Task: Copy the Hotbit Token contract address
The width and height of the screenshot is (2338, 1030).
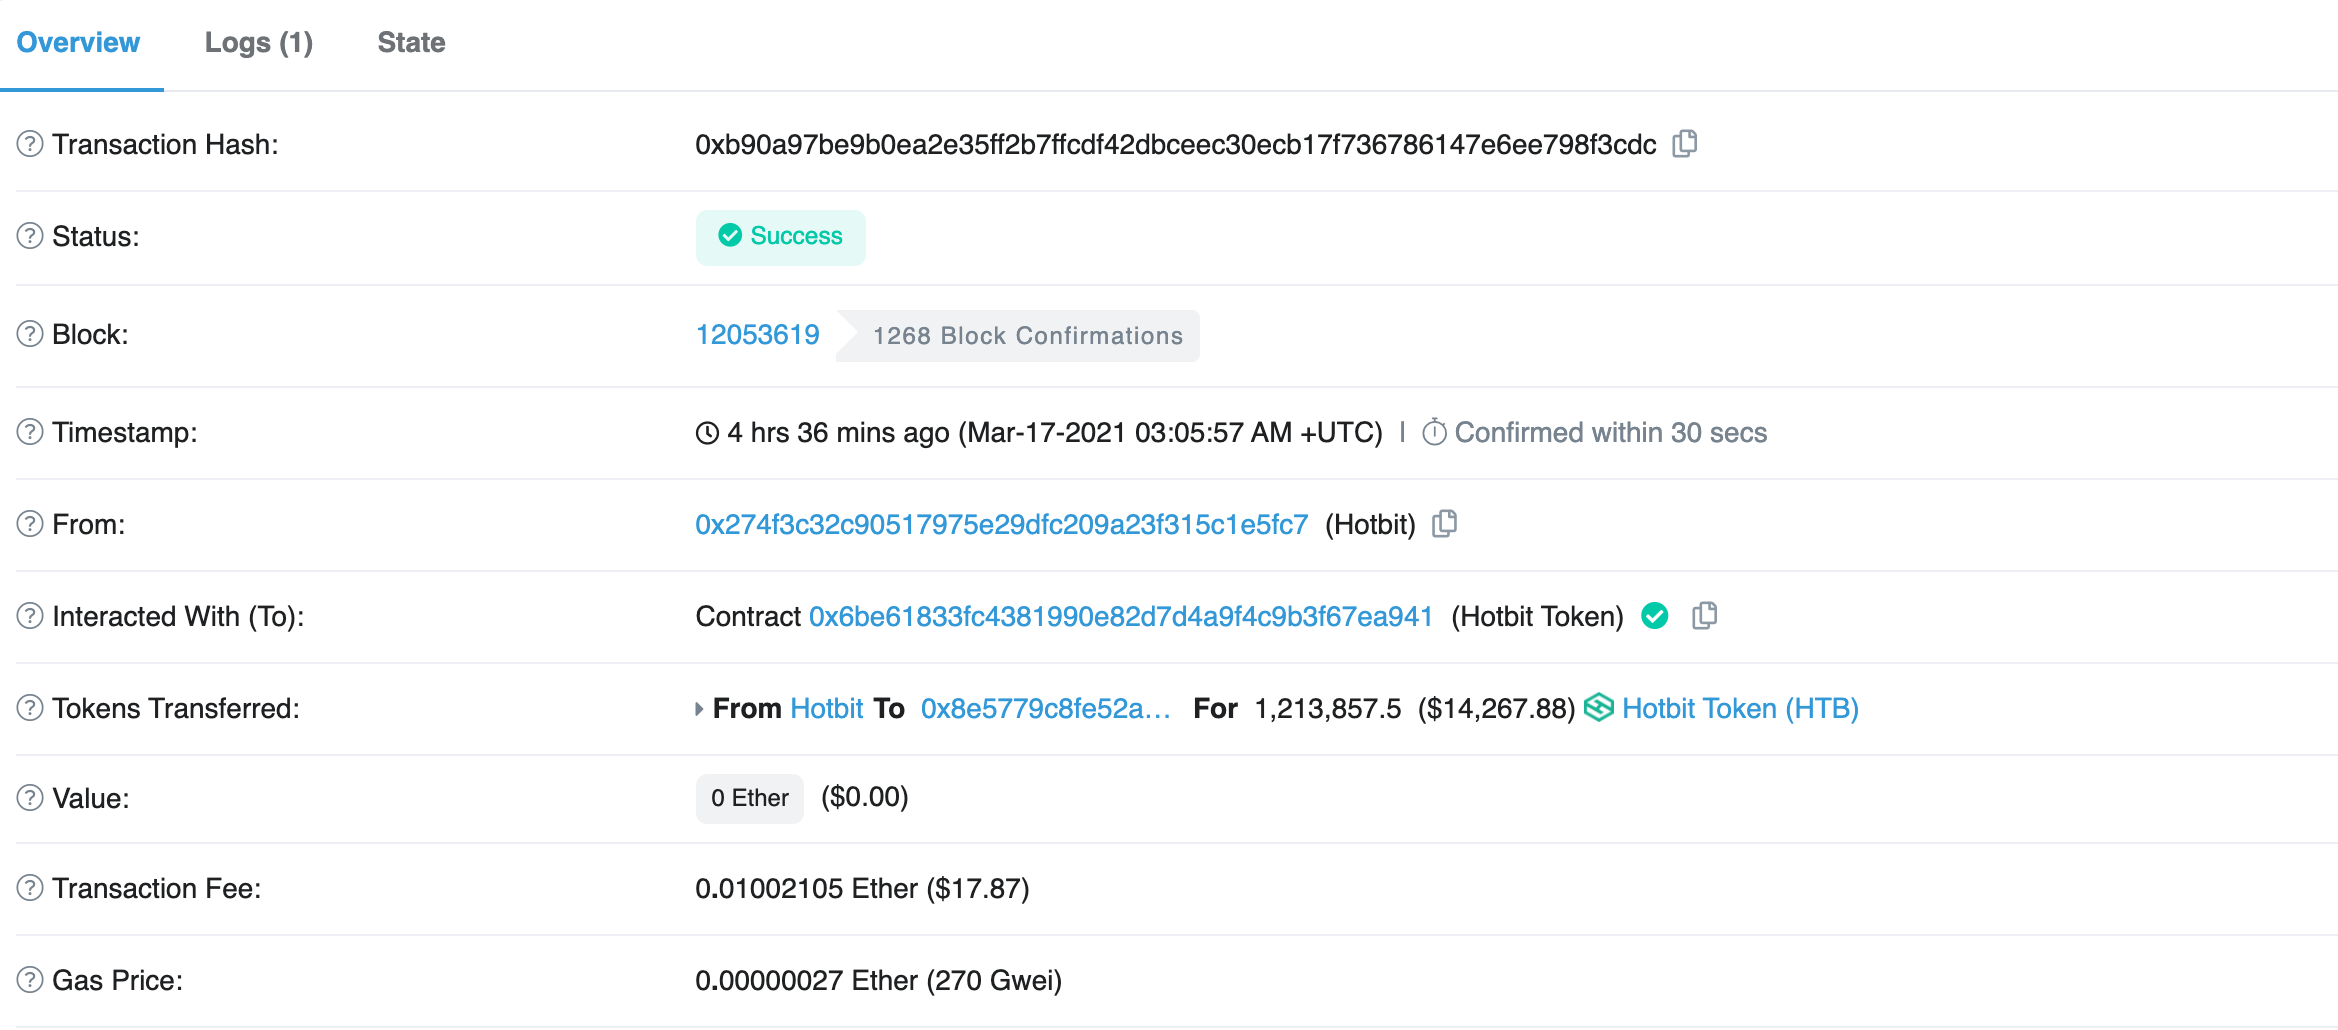Action: coord(1705,616)
